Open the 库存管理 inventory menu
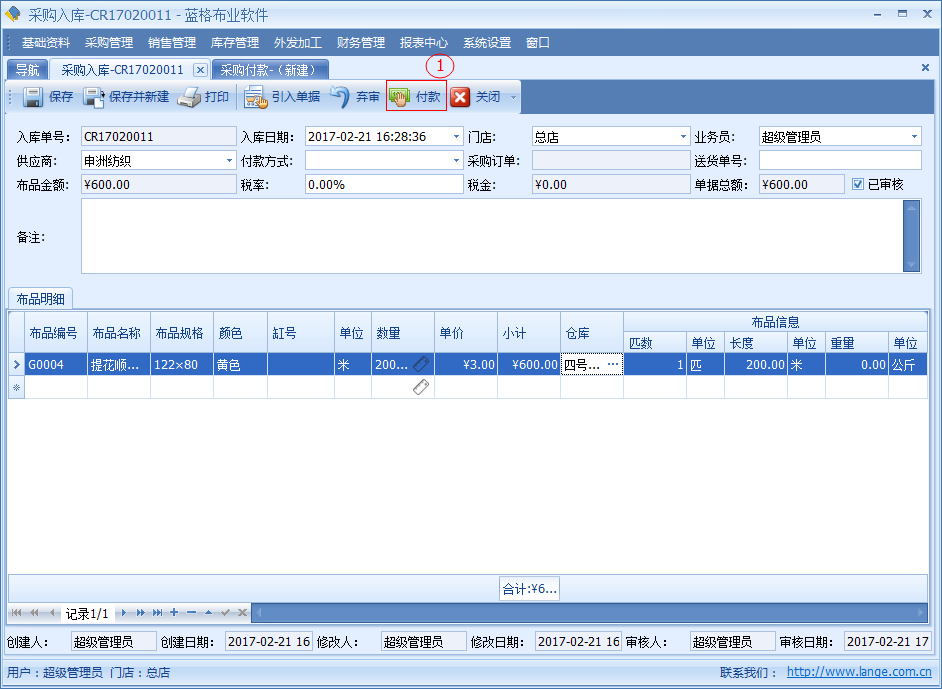942x689 pixels. point(235,43)
